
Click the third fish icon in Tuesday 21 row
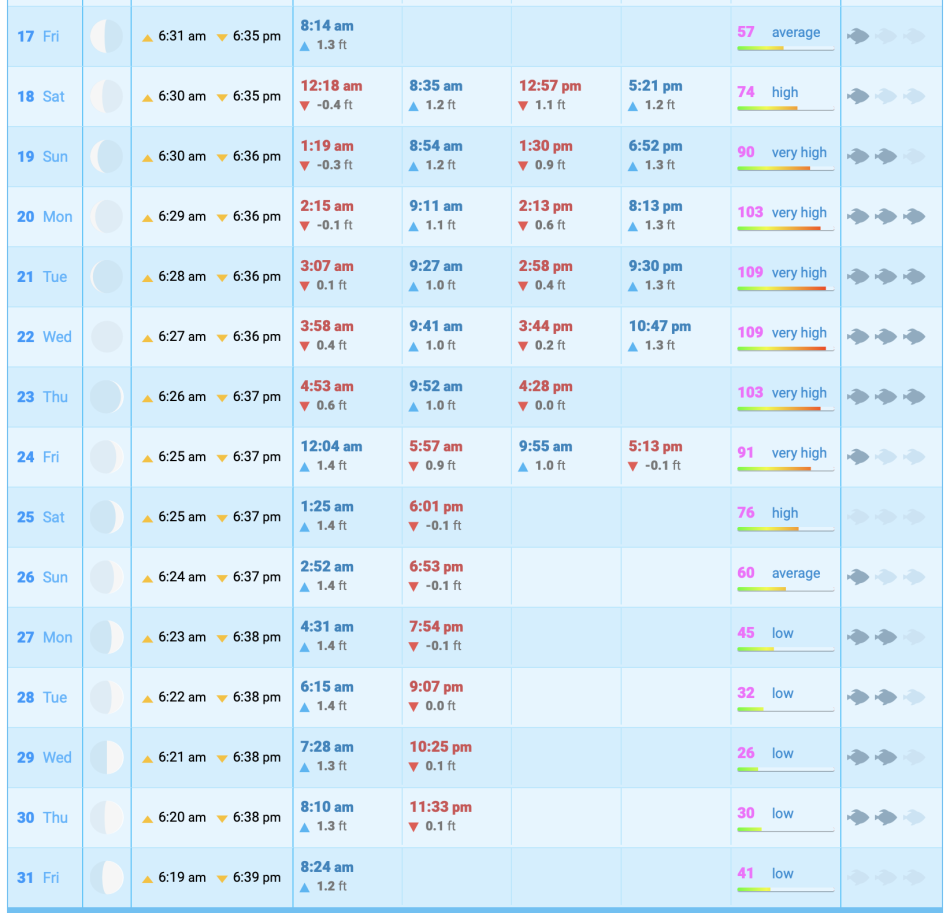coord(914,276)
